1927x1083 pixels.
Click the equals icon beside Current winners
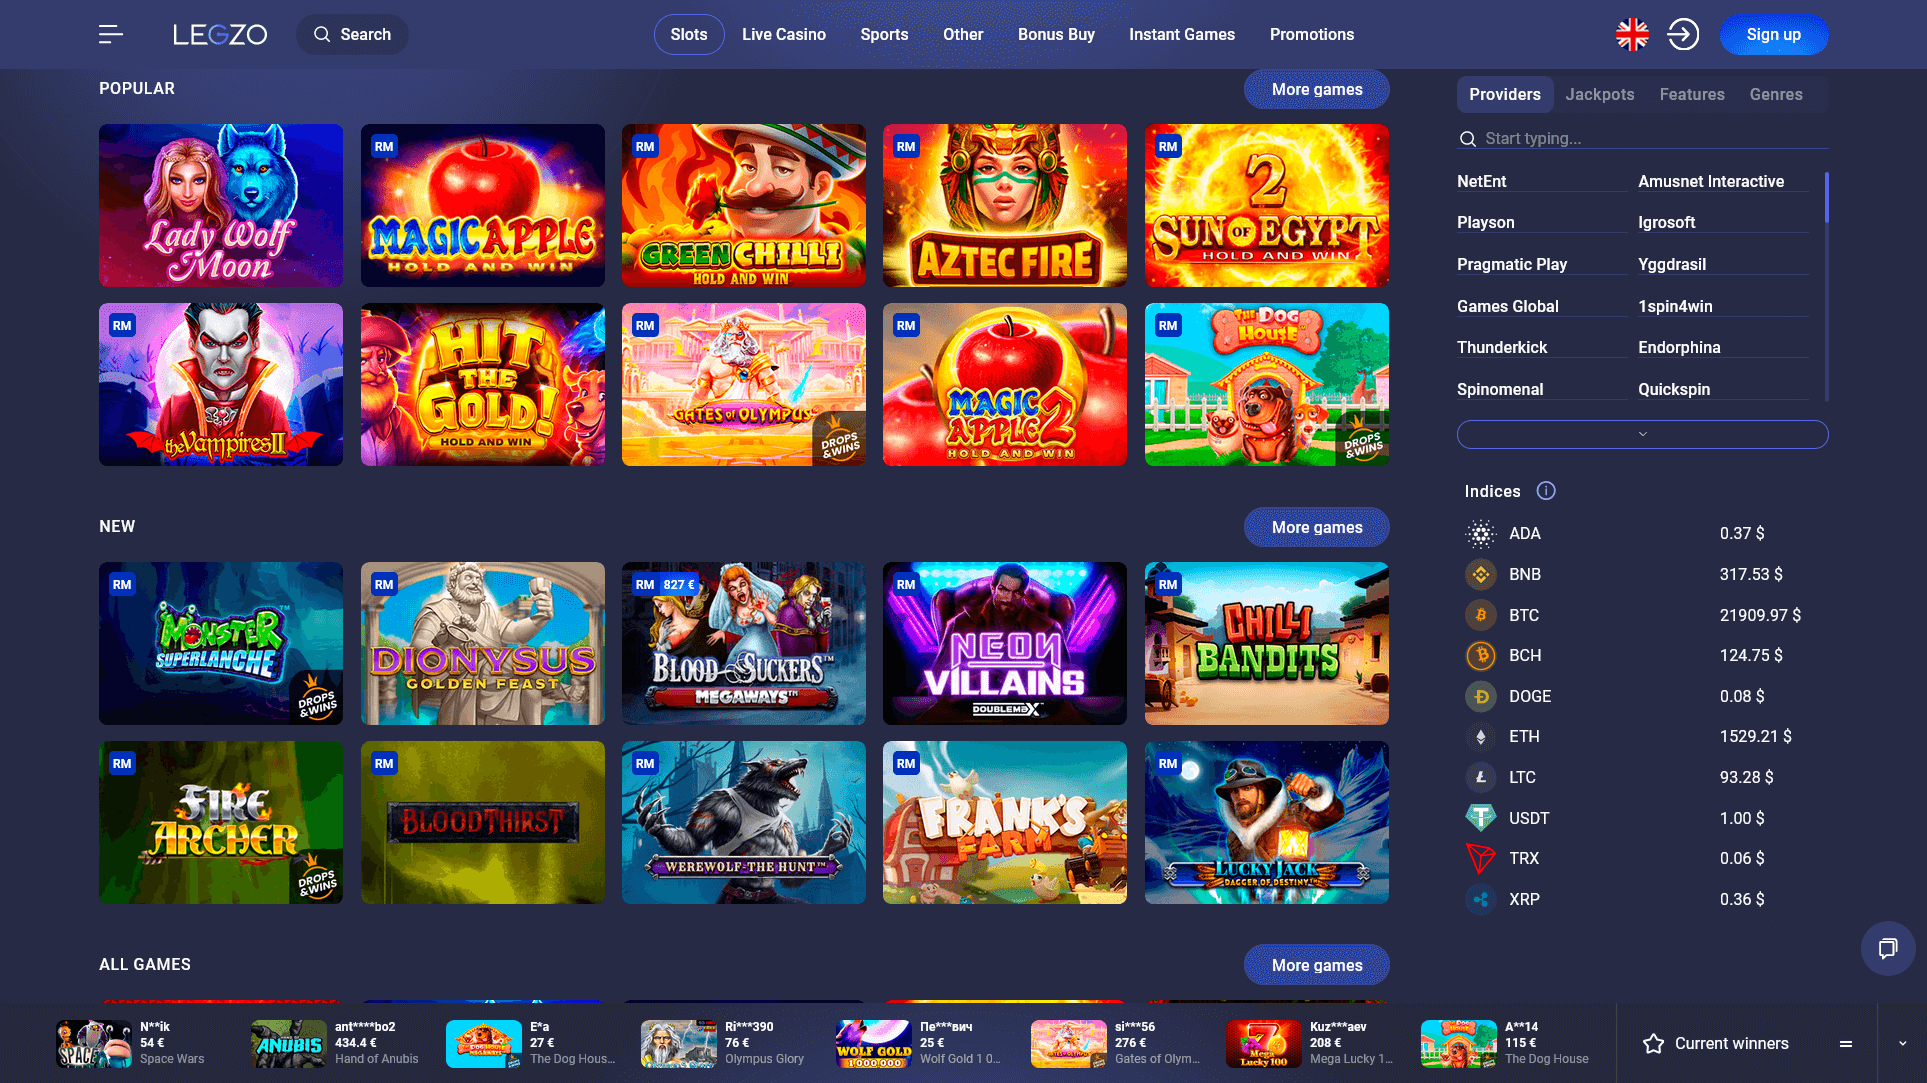point(1846,1044)
